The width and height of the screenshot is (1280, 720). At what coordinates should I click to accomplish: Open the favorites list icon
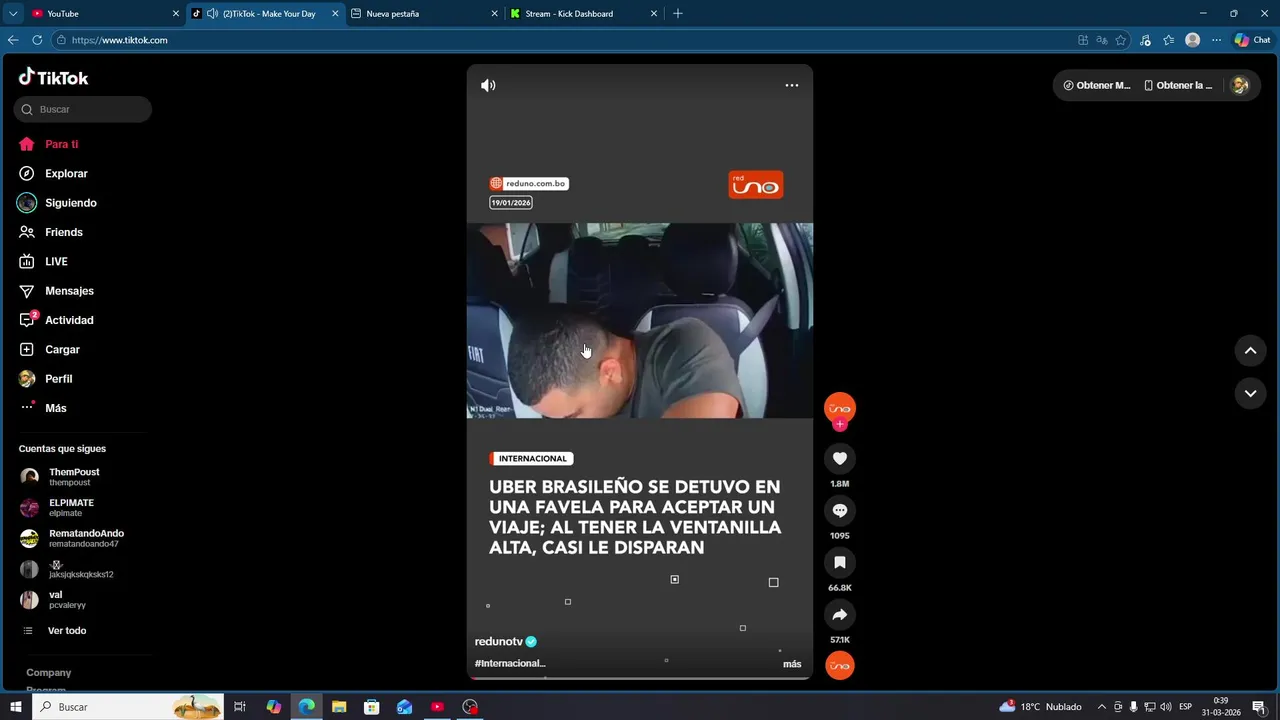coord(1168,40)
